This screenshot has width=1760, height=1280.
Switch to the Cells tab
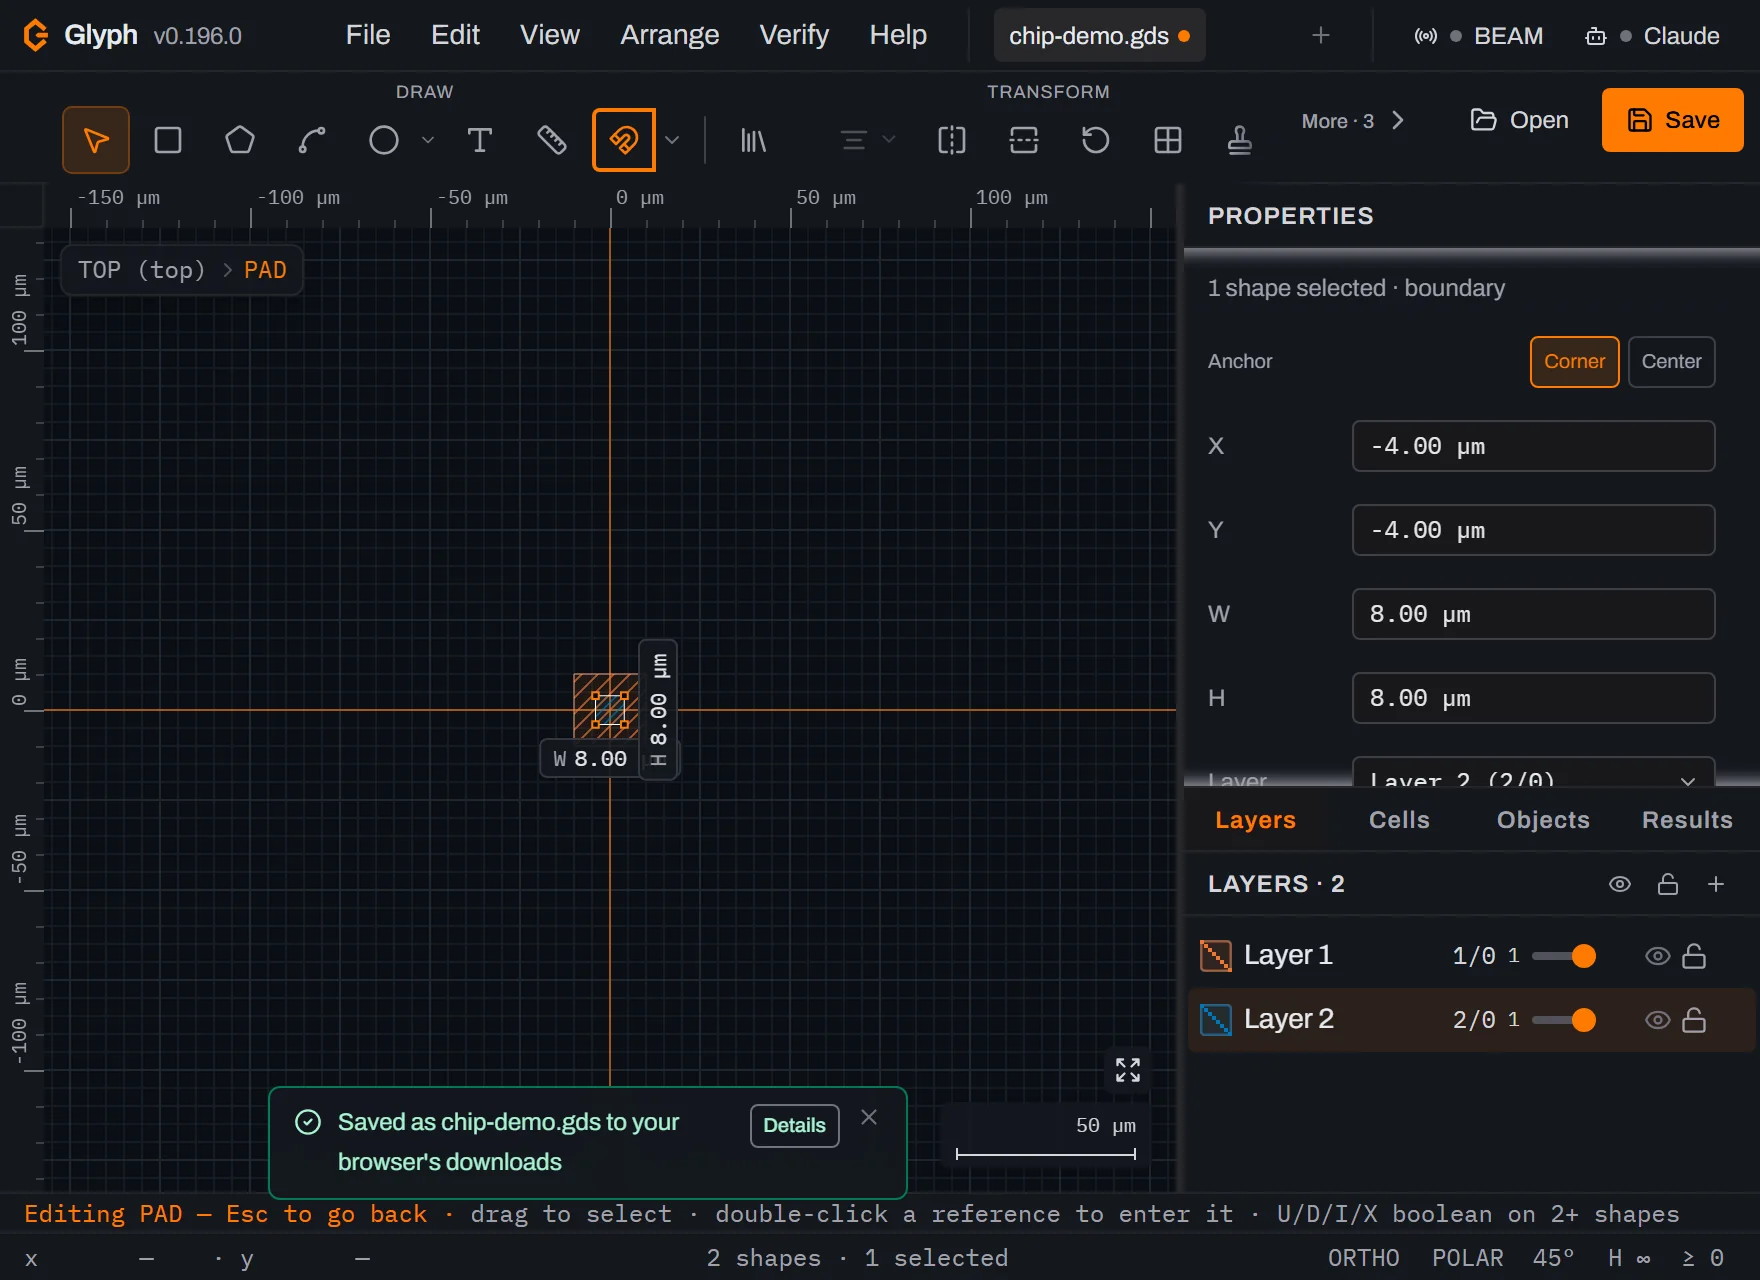point(1399,820)
